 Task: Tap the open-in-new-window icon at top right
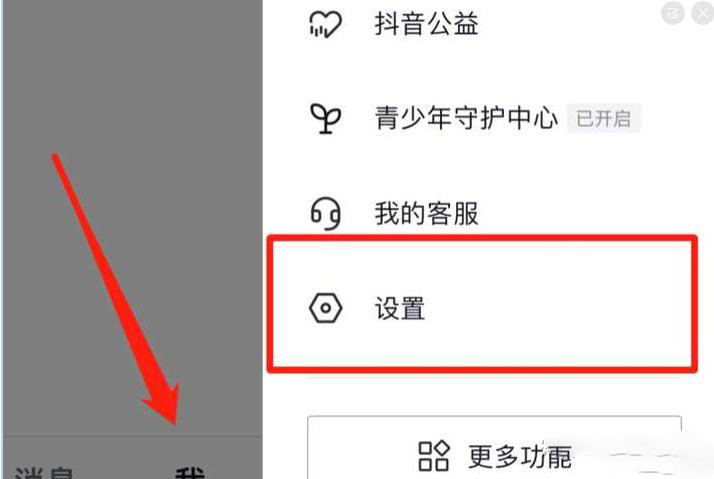[673, 13]
